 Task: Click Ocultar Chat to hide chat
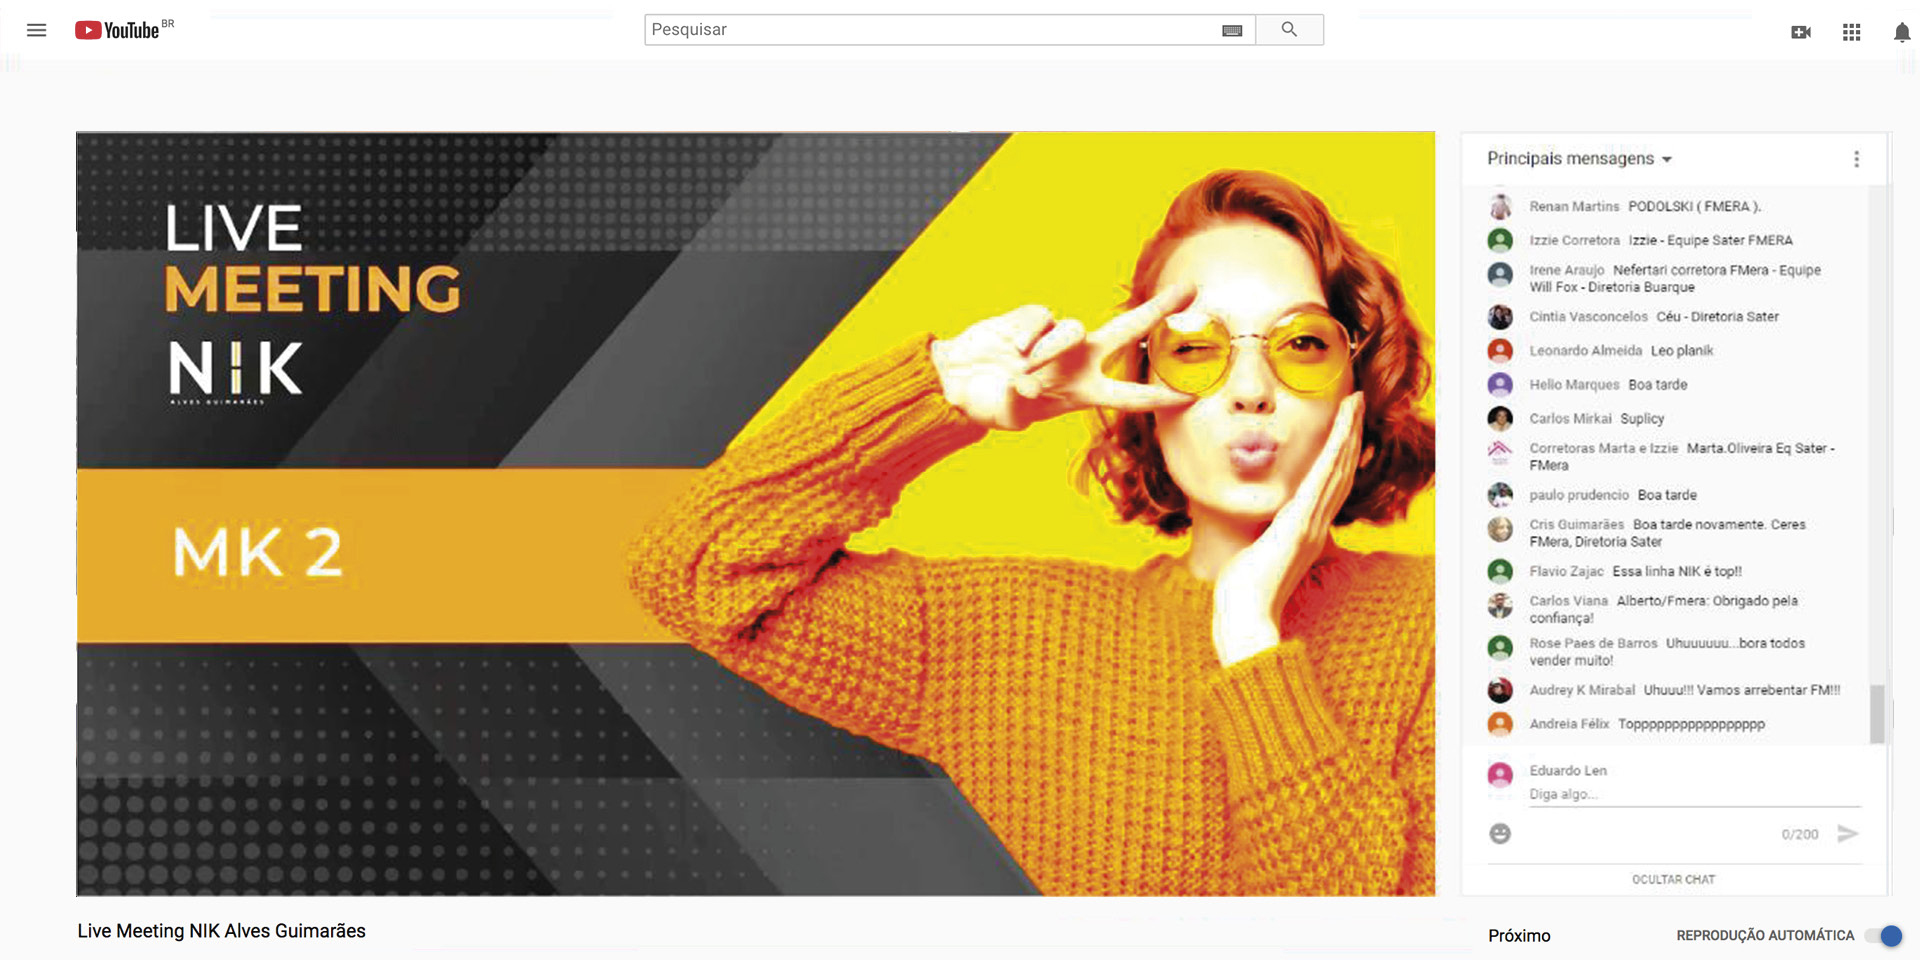click(x=1673, y=879)
